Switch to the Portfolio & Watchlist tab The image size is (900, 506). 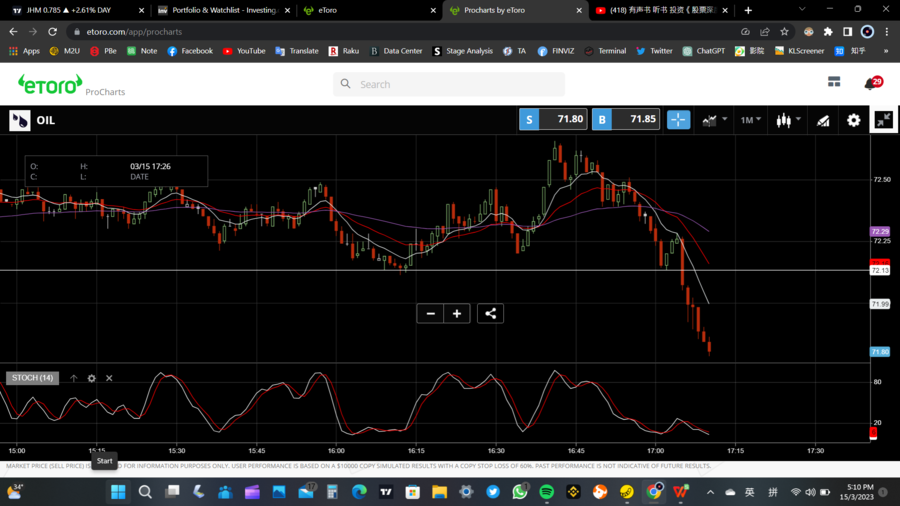coord(224,10)
